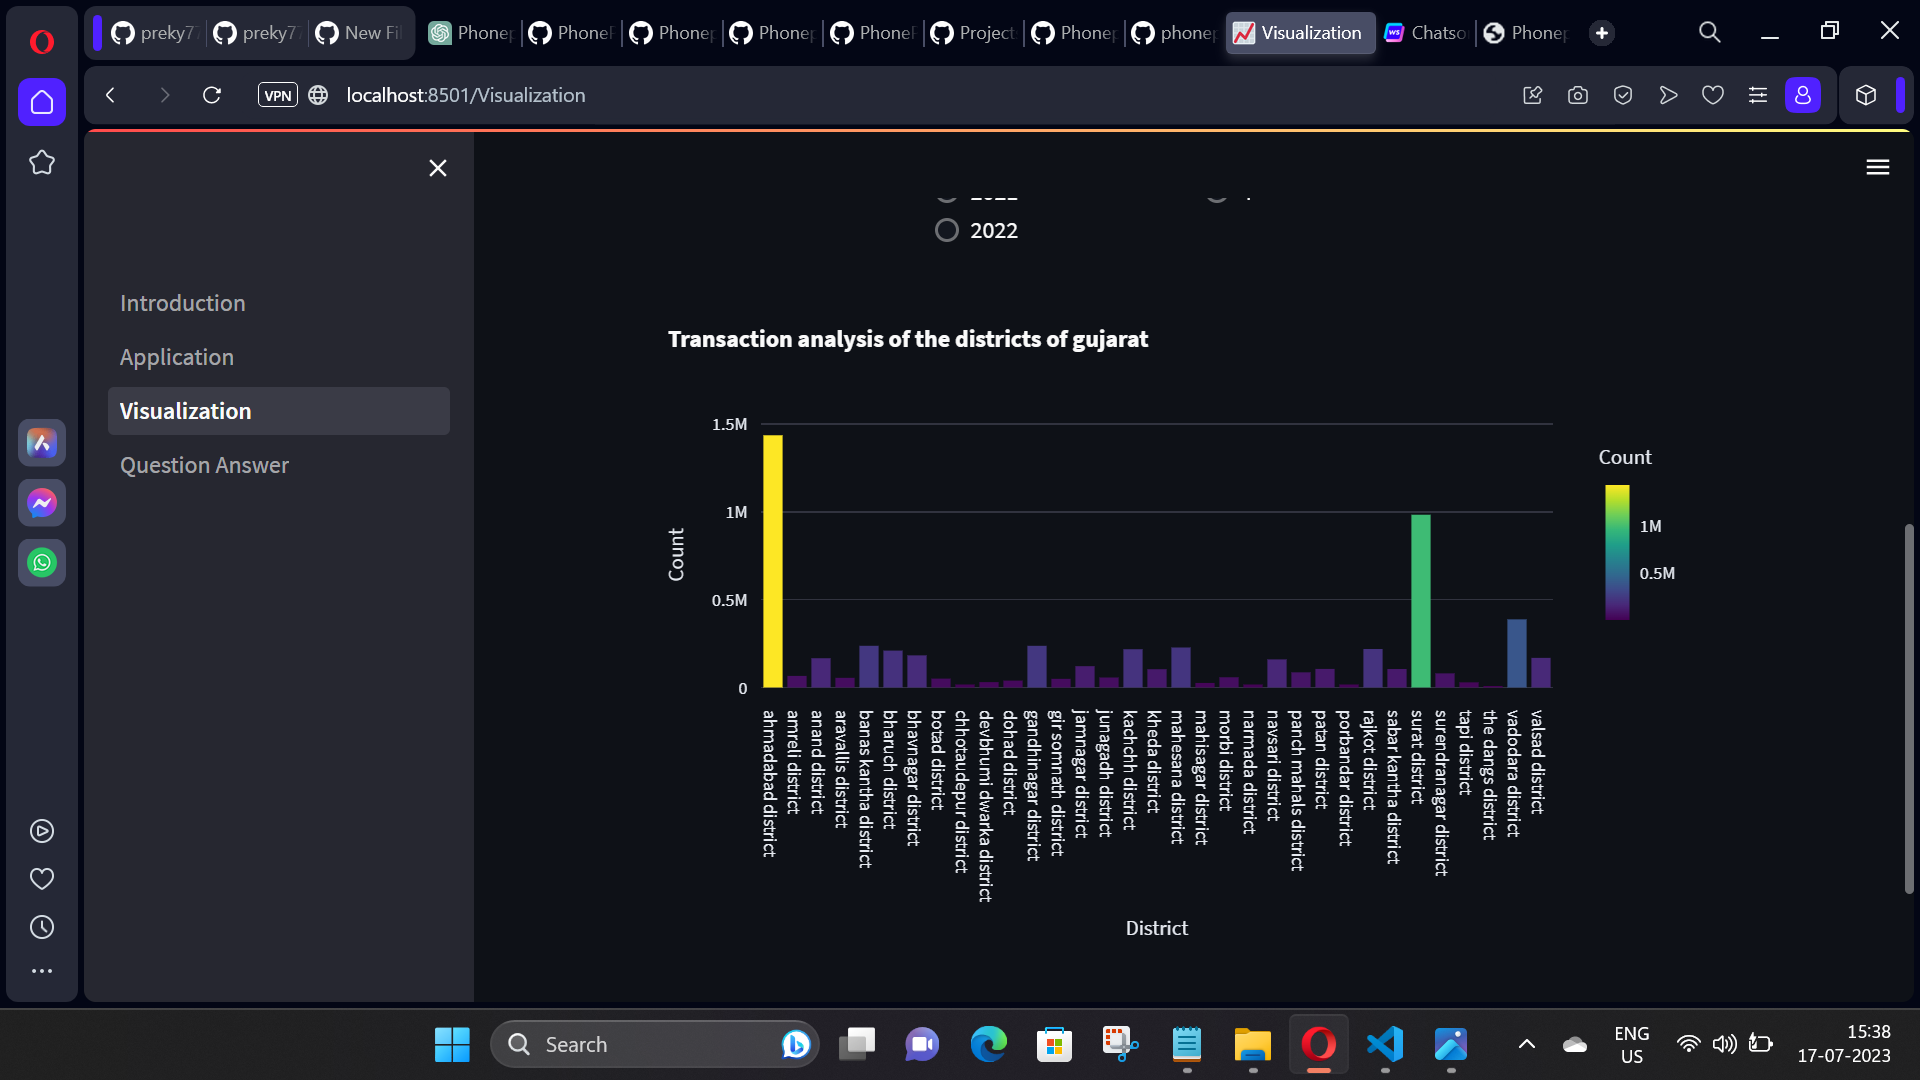This screenshot has height=1080, width=1920.
Task: Switch to the Chatso browser tab
Action: click(x=1425, y=32)
